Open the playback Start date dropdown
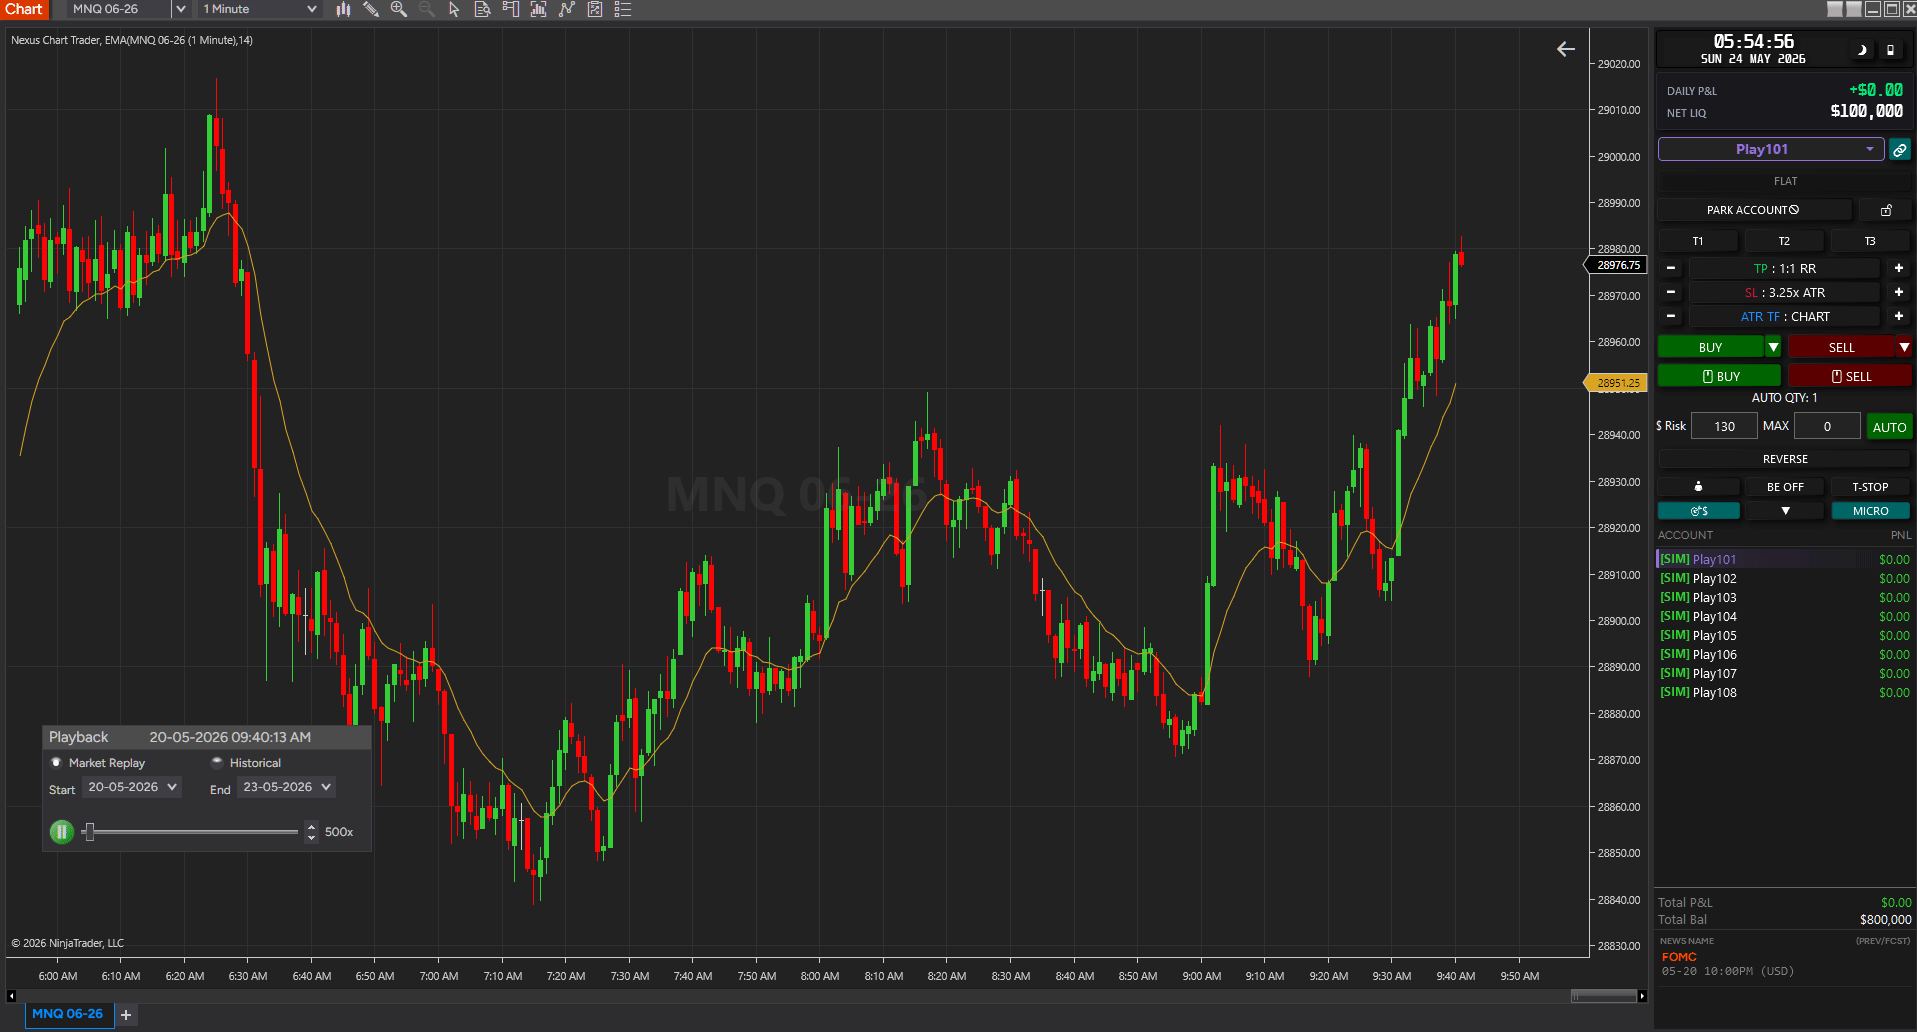The height and width of the screenshot is (1032, 1917). tap(132, 787)
